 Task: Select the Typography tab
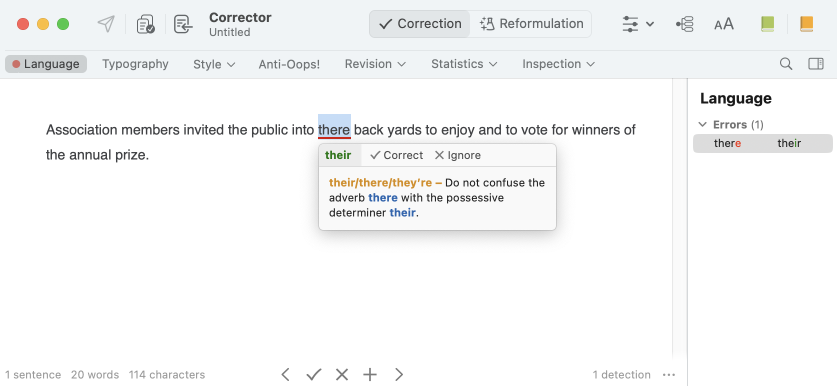click(x=135, y=64)
